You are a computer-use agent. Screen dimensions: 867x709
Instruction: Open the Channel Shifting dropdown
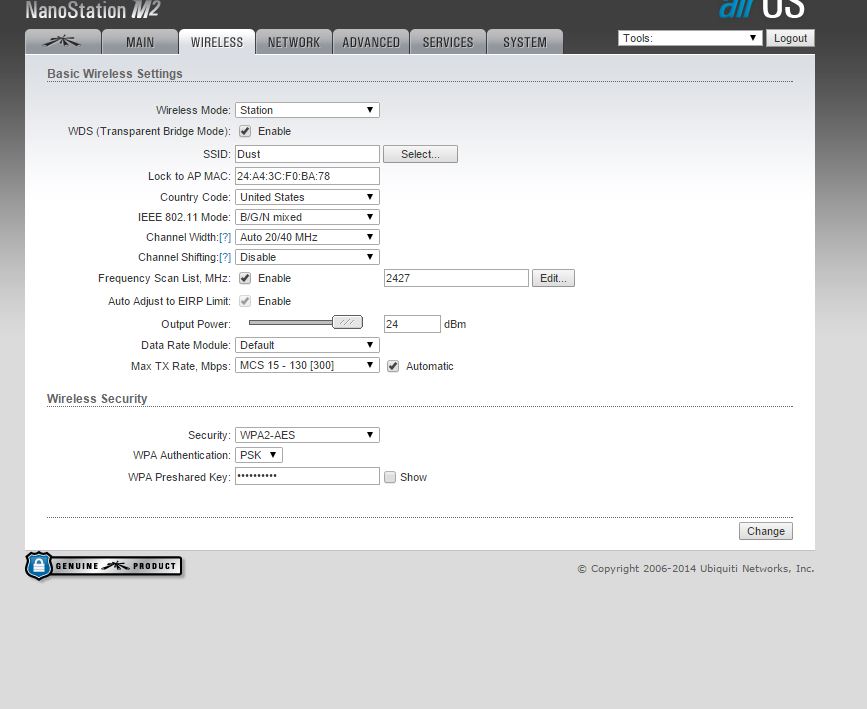(x=307, y=257)
